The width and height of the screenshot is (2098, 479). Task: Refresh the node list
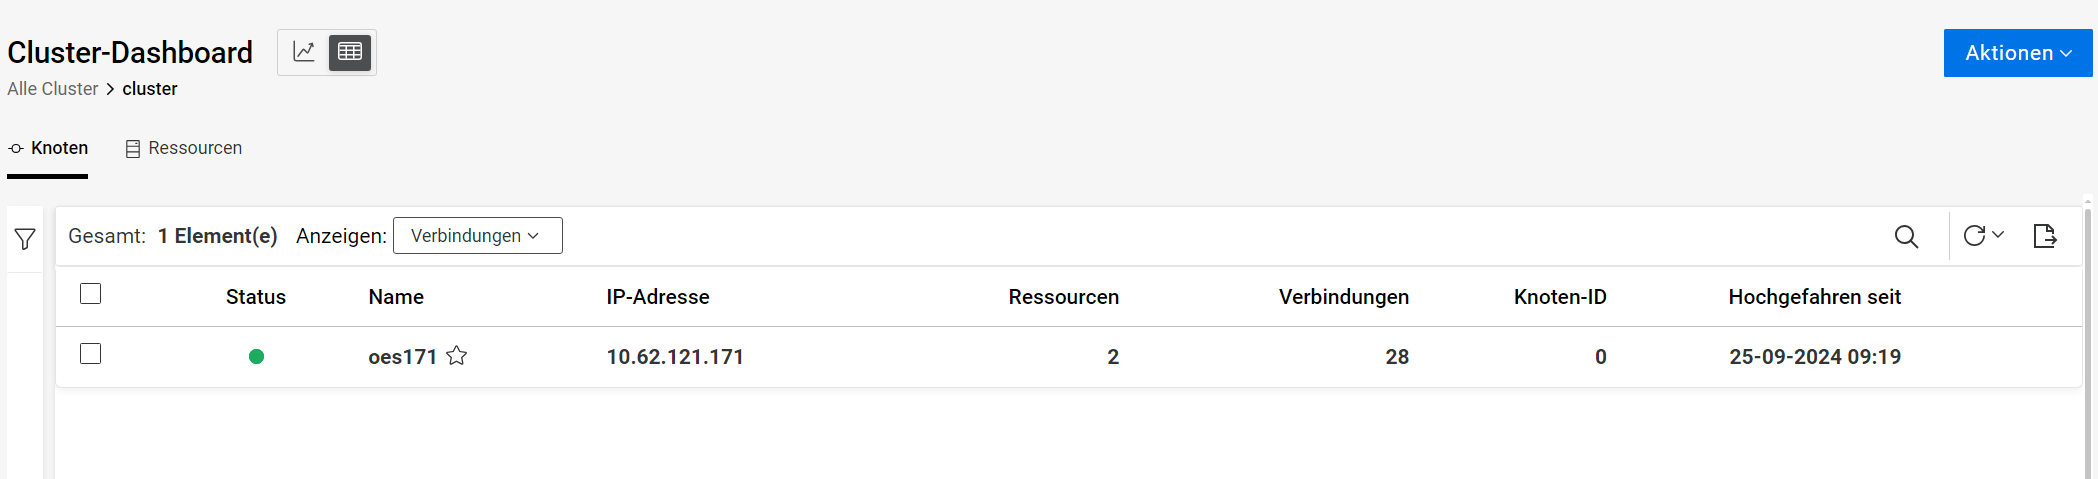pos(1974,236)
